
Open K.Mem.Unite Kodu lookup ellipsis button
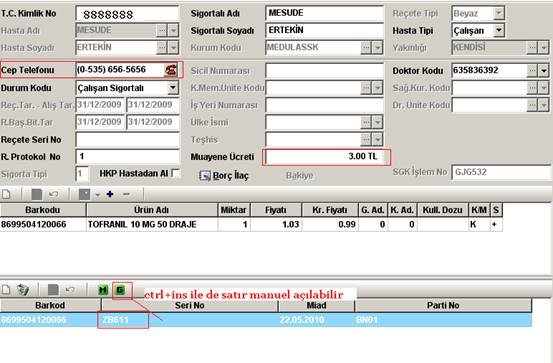coord(366,87)
